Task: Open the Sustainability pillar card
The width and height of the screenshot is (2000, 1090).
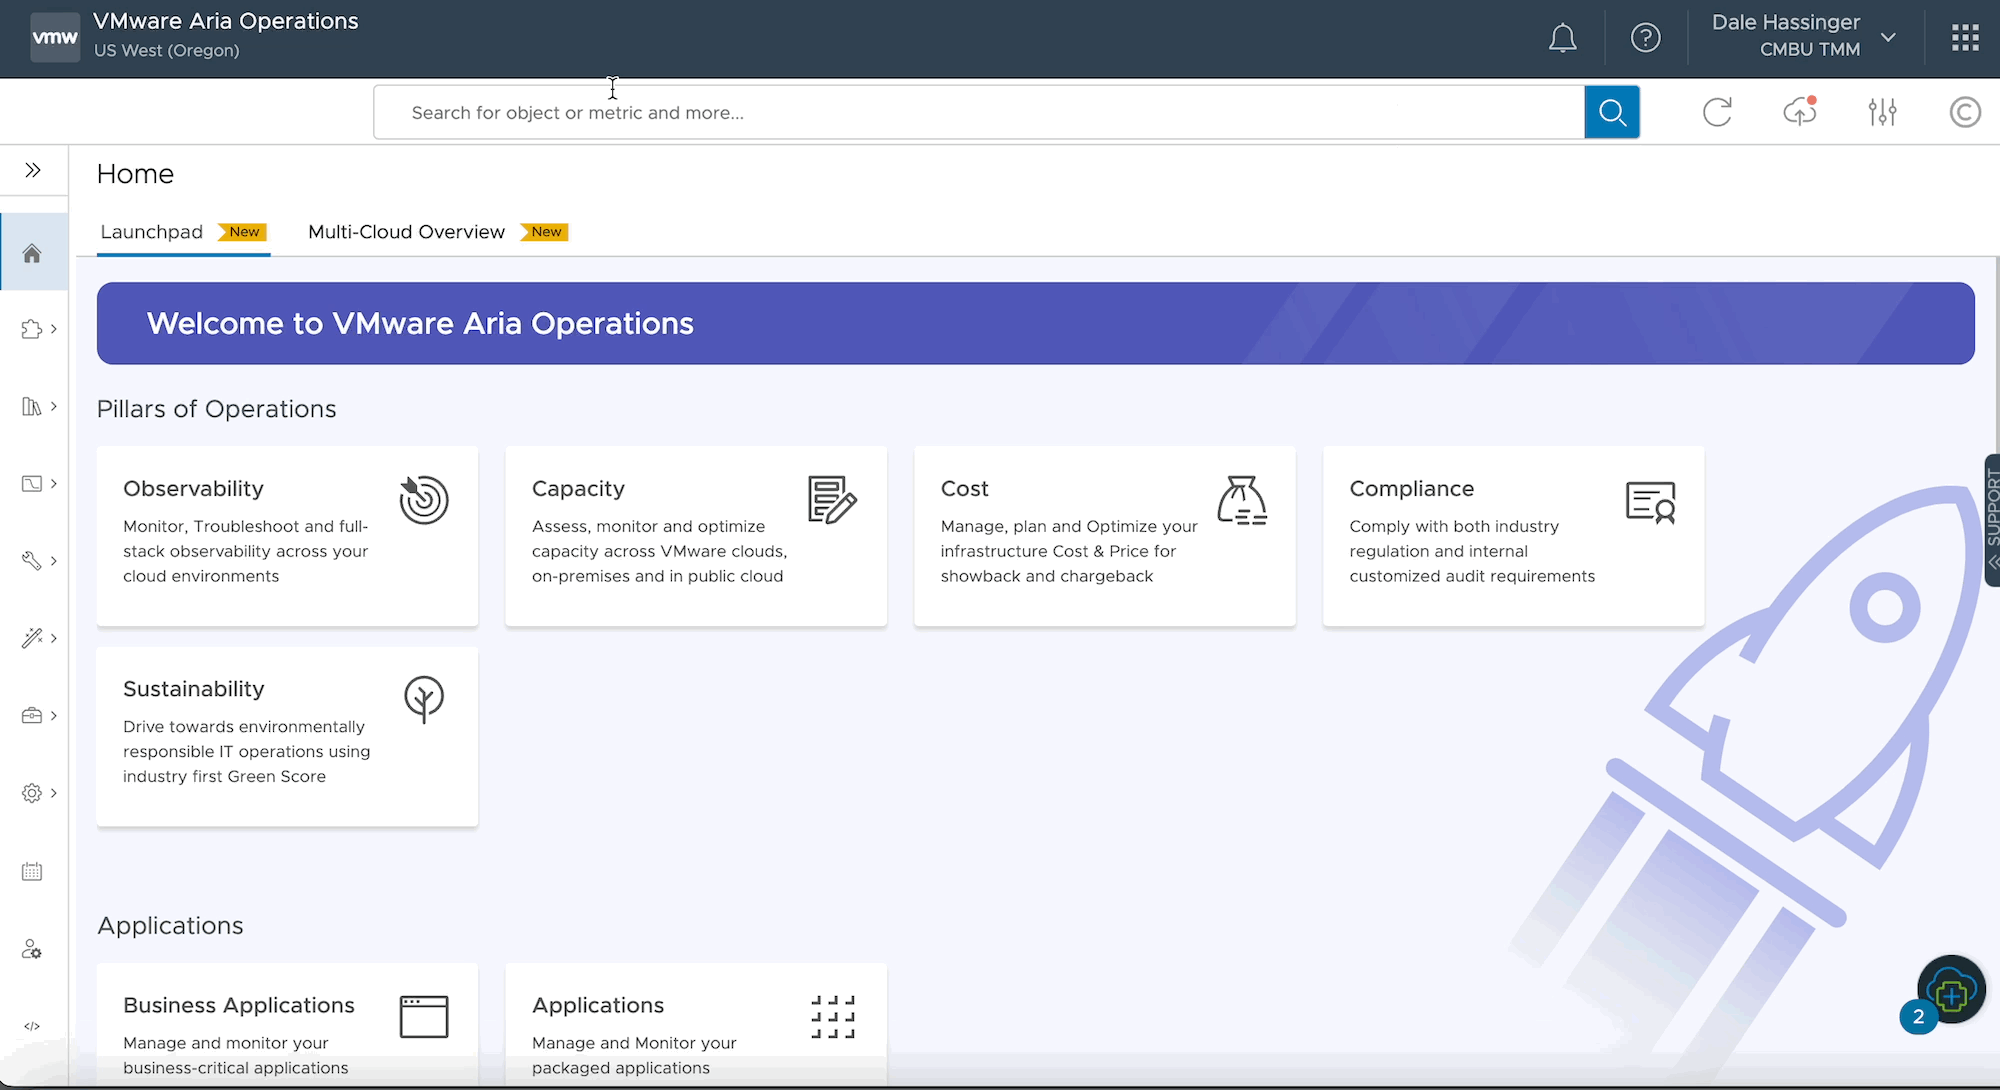Action: 287,736
